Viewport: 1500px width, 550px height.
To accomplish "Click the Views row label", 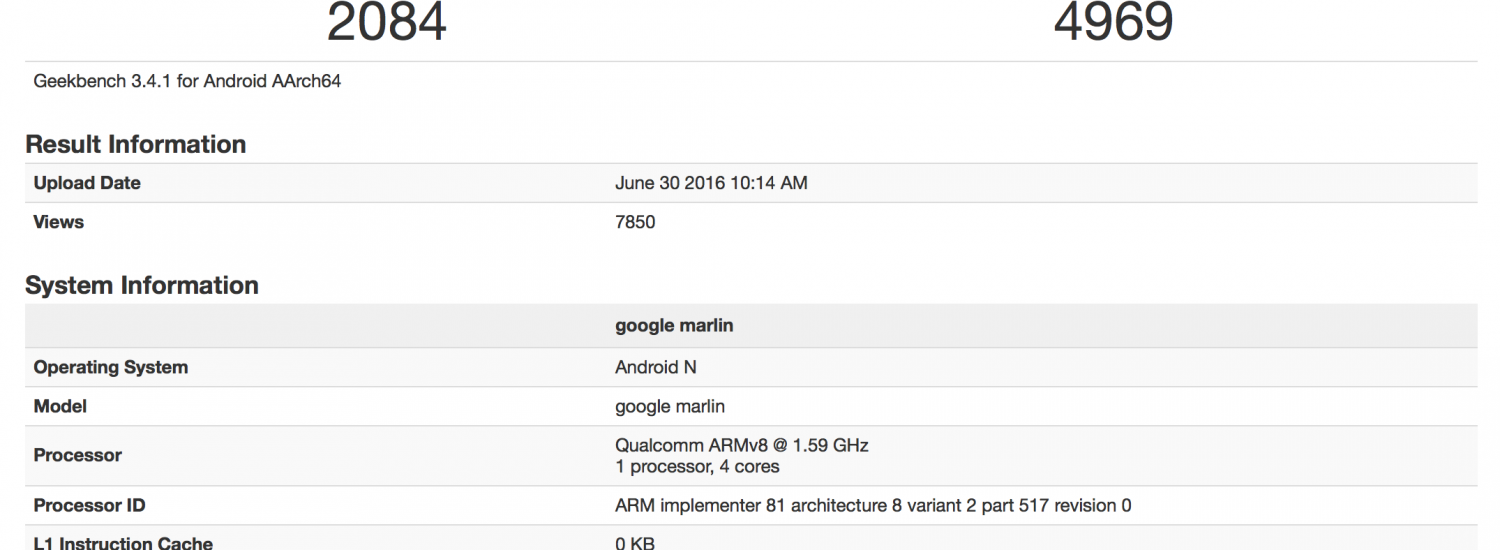I will (59, 222).
